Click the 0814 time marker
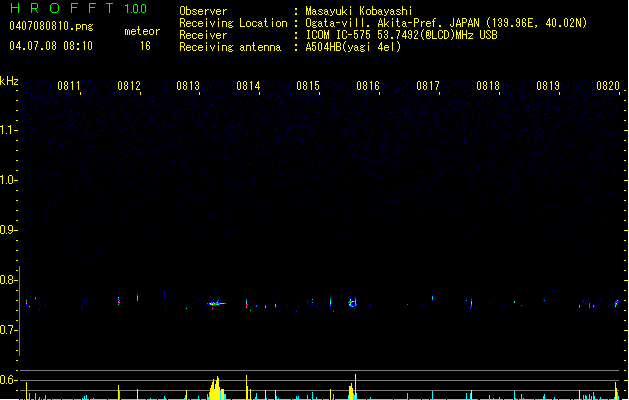Viewport: 629px width, 400px height. 248,85
